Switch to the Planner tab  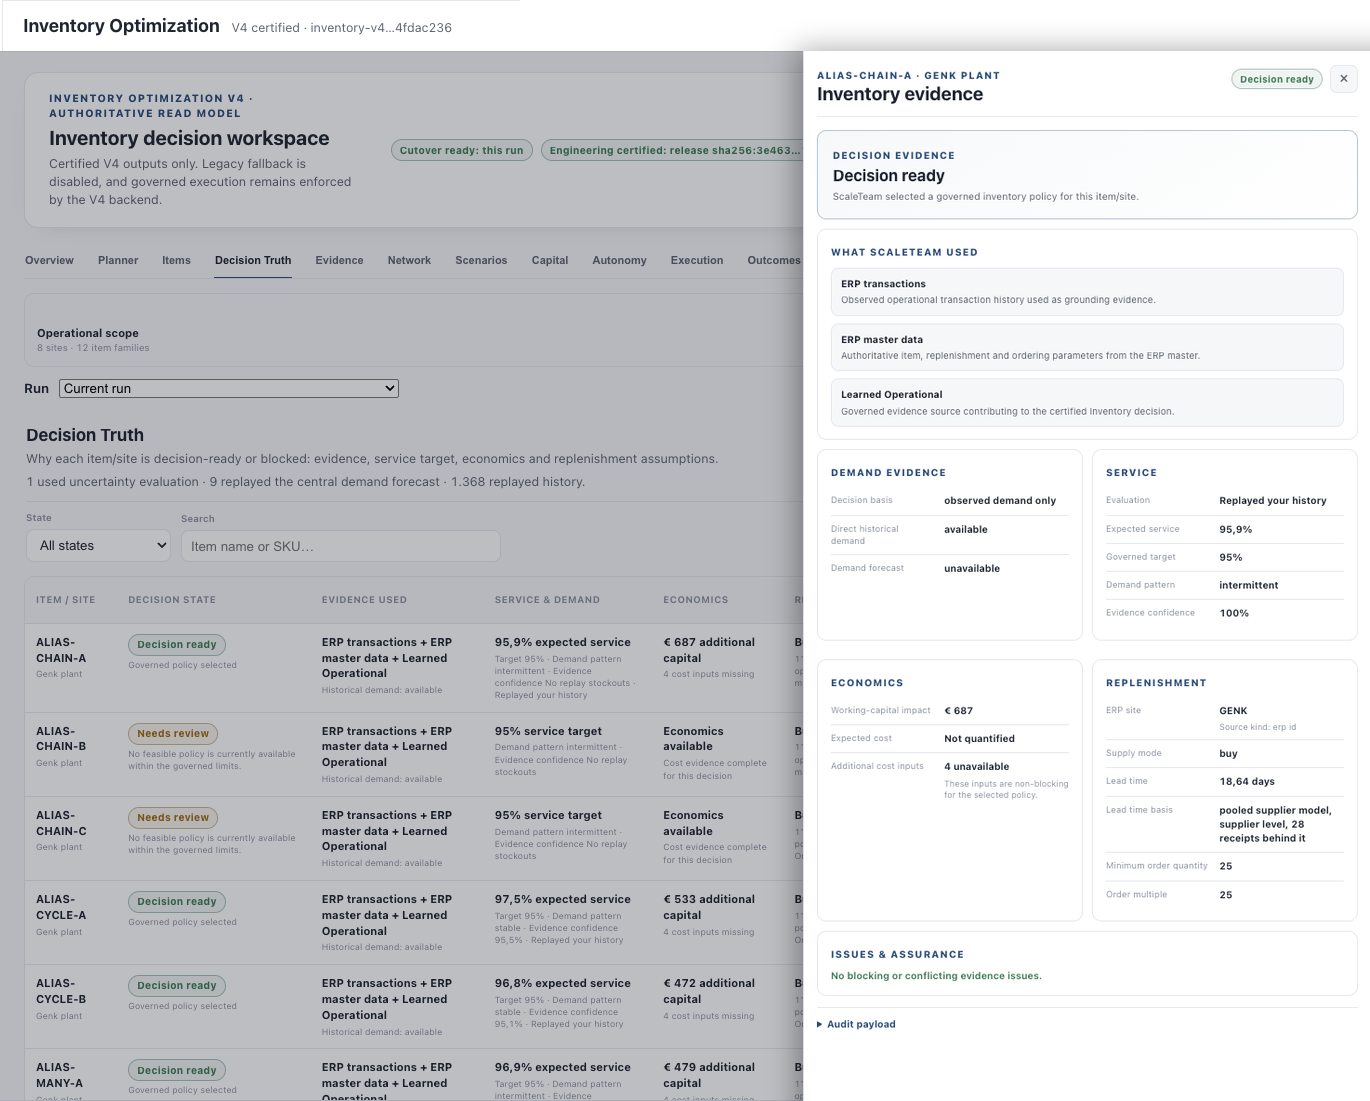pyautogui.click(x=118, y=260)
